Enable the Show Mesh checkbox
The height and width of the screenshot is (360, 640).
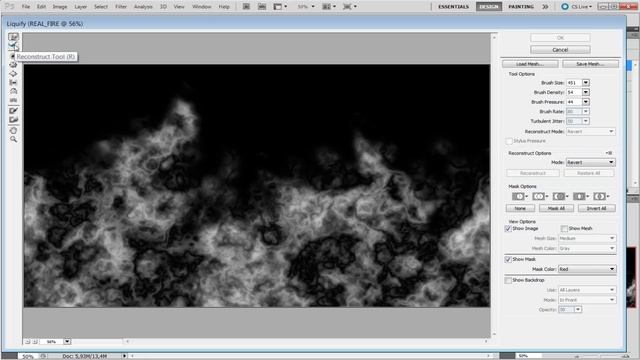coord(564,229)
